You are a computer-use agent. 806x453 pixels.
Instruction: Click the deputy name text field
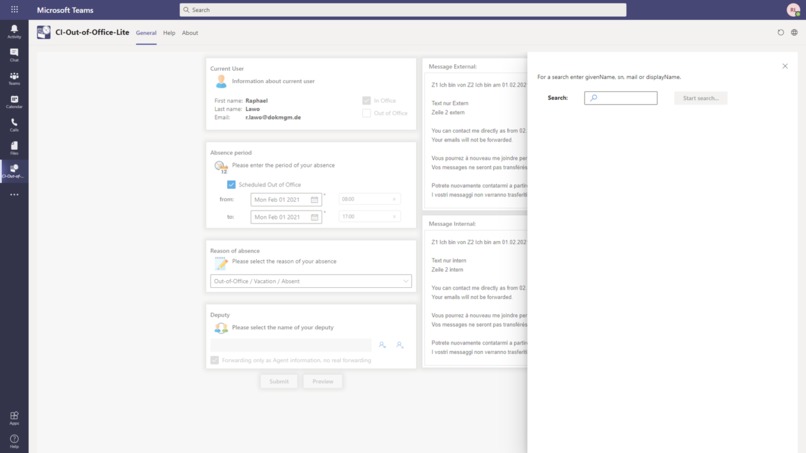[x=291, y=345]
